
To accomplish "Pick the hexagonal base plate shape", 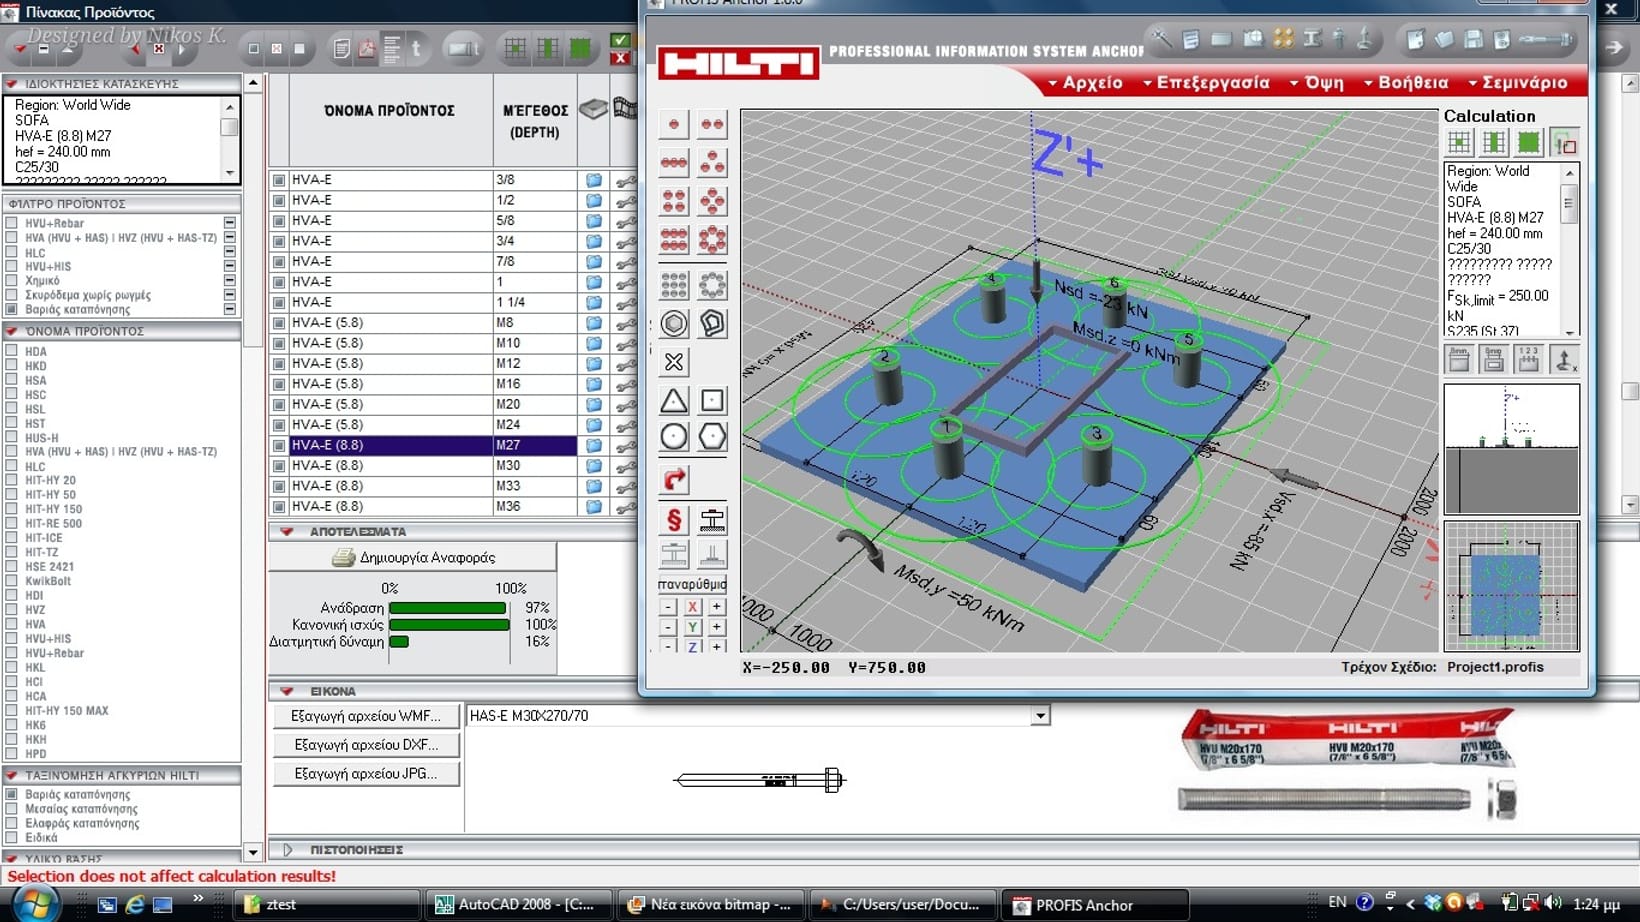I will click(712, 437).
